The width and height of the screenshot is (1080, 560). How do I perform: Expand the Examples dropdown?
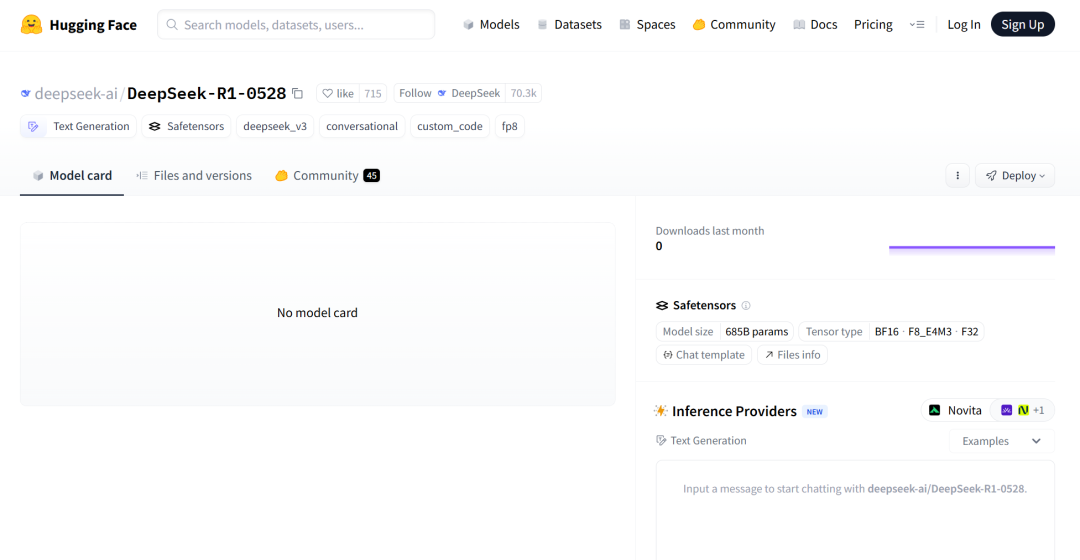[x=1001, y=441]
